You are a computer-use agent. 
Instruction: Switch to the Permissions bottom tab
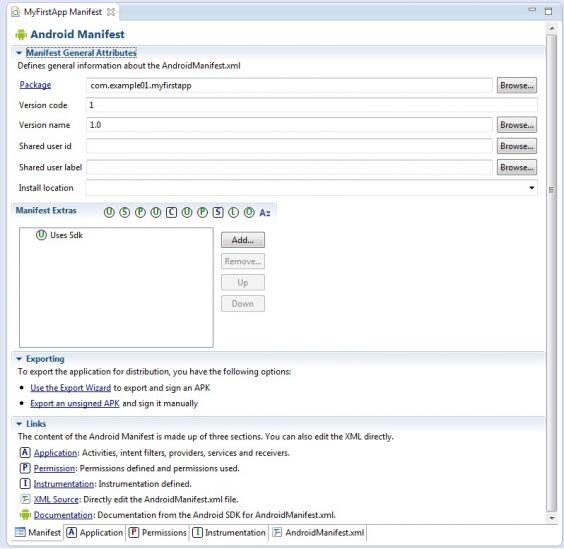158,532
